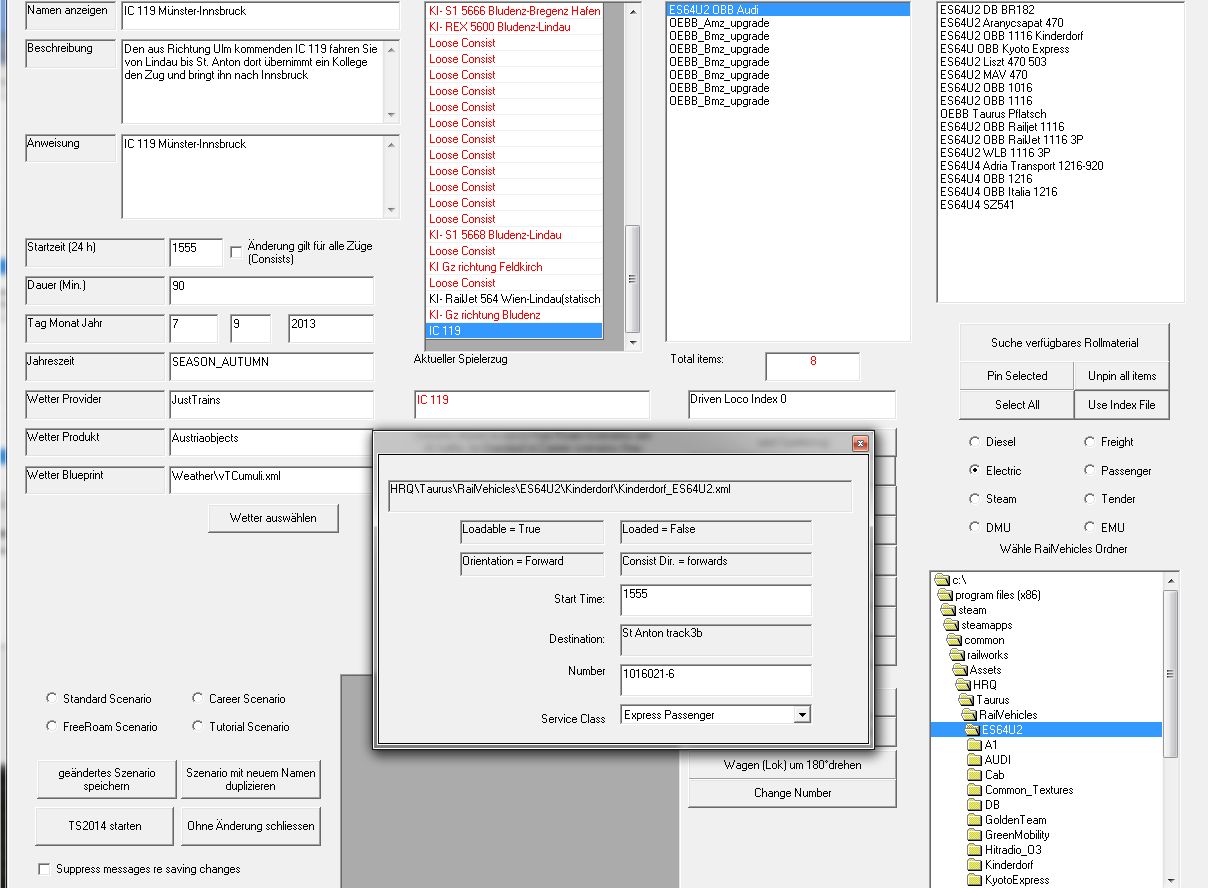
Task: Select 'ES64U Kyoto Express' entry
Action: [1004, 49]
